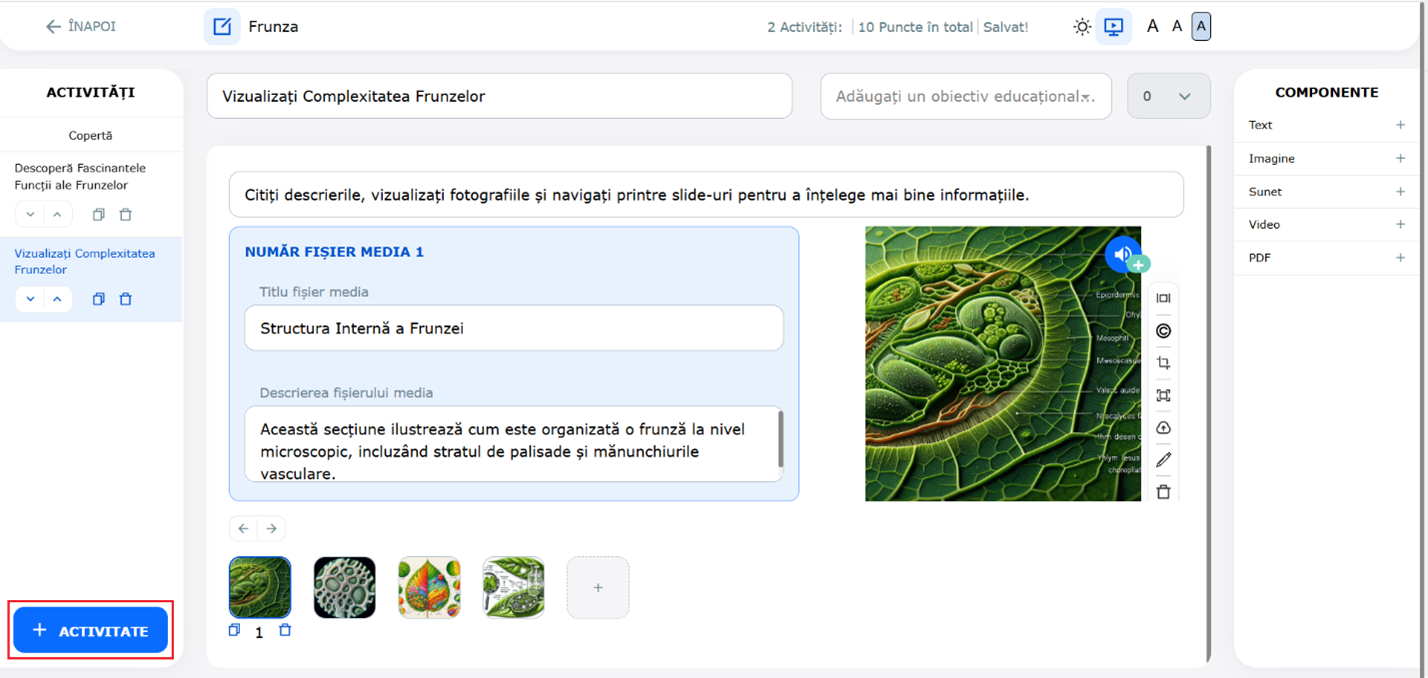Go back with the ÎNAPOI link
The height and width of the screenshot is (678, 1428).
tap(80, 27)
